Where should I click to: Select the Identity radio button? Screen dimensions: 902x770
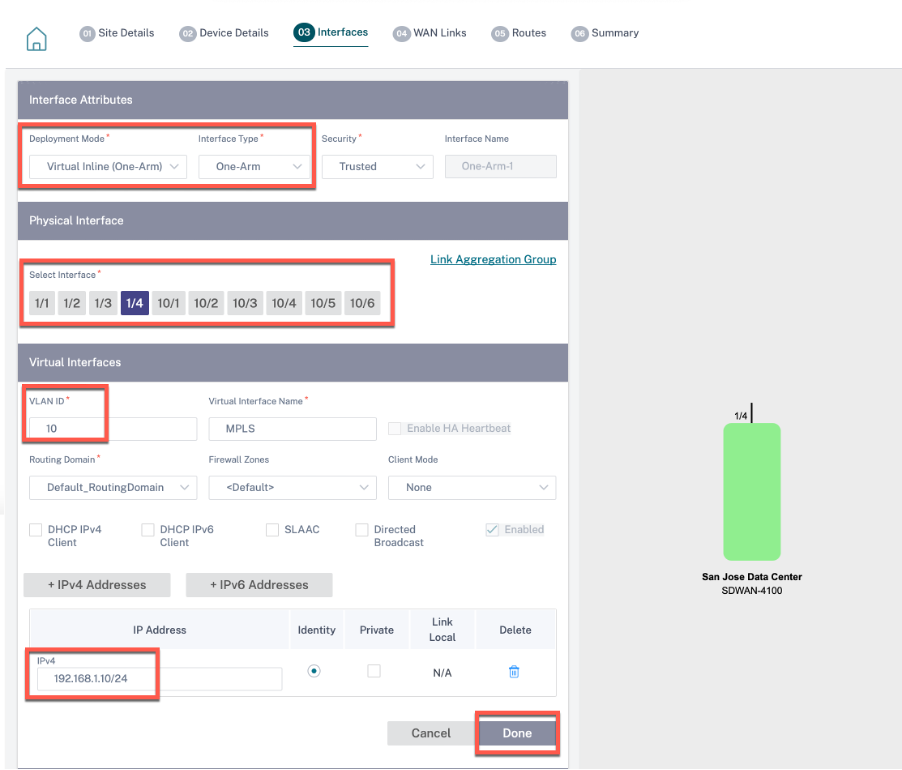314,671
